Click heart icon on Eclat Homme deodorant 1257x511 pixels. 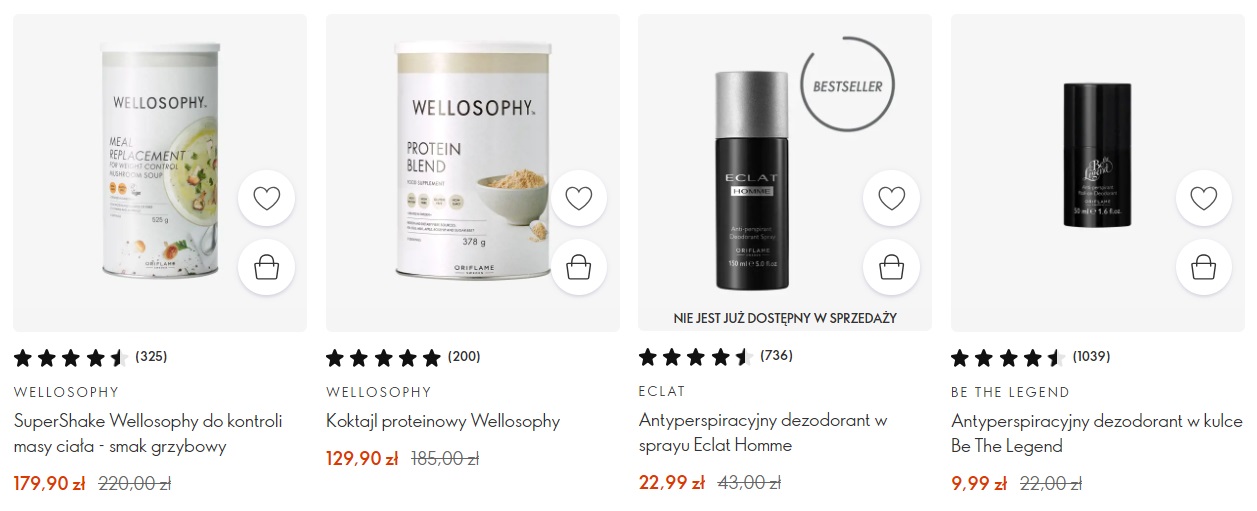click(x=891, y=198)
